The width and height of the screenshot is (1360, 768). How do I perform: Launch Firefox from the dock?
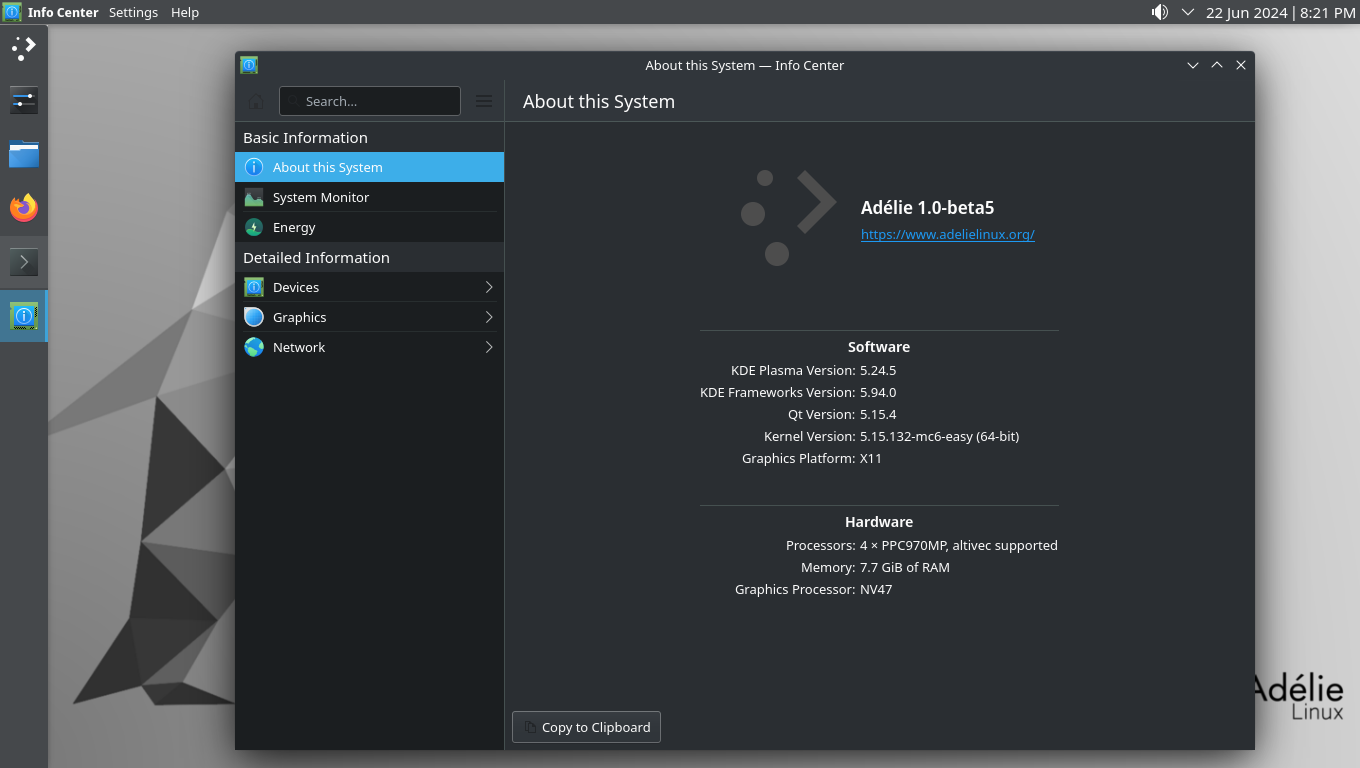pos(24,208)
